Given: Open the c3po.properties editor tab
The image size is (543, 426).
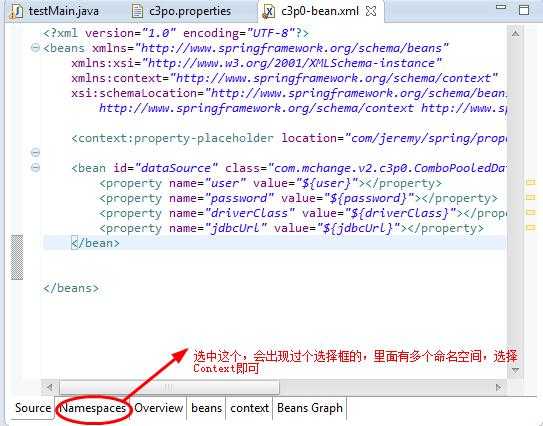Looking at the screenshot, I should pyautogui.click(x=182, y=11).
